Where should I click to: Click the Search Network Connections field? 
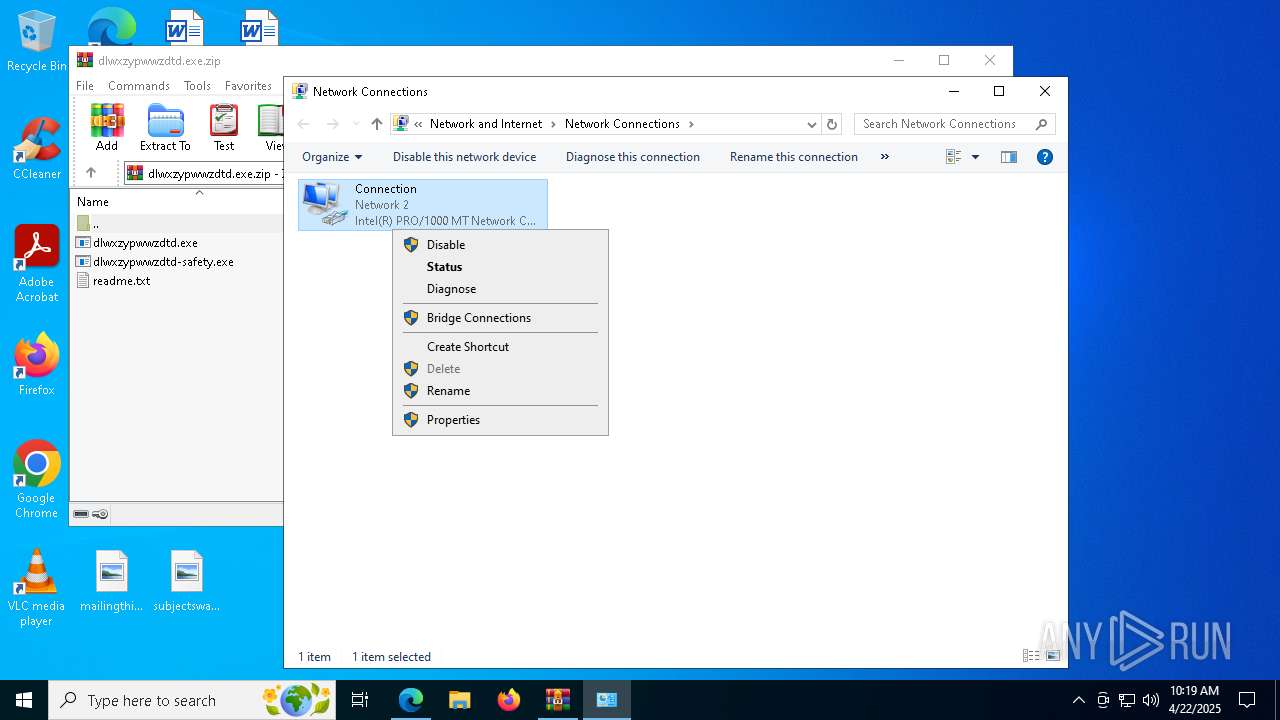pyautogui.click(x=944, y=124)
